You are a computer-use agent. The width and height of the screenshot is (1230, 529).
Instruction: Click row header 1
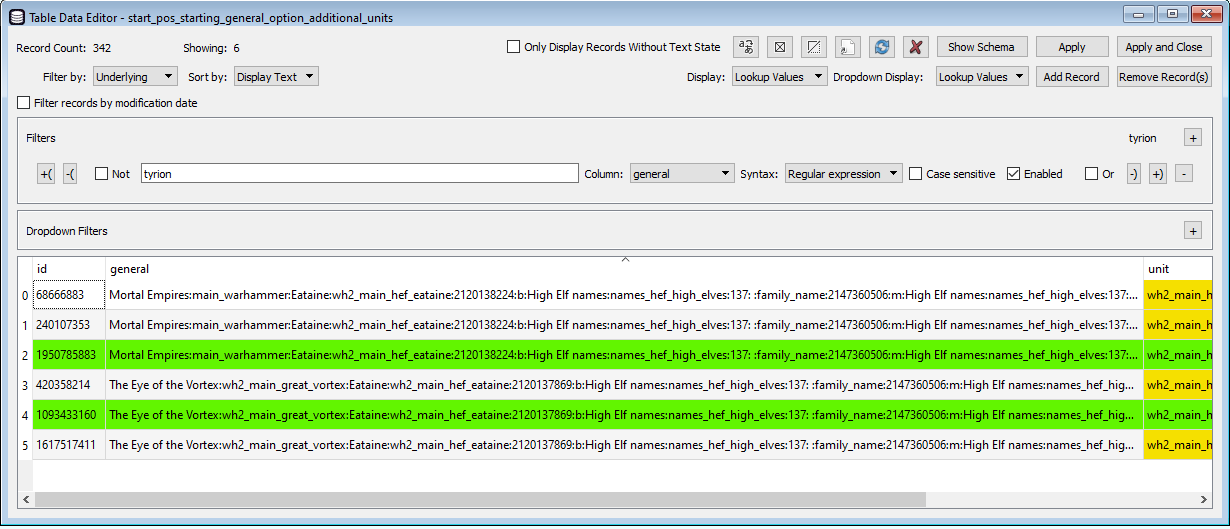(x=25, y=325)
